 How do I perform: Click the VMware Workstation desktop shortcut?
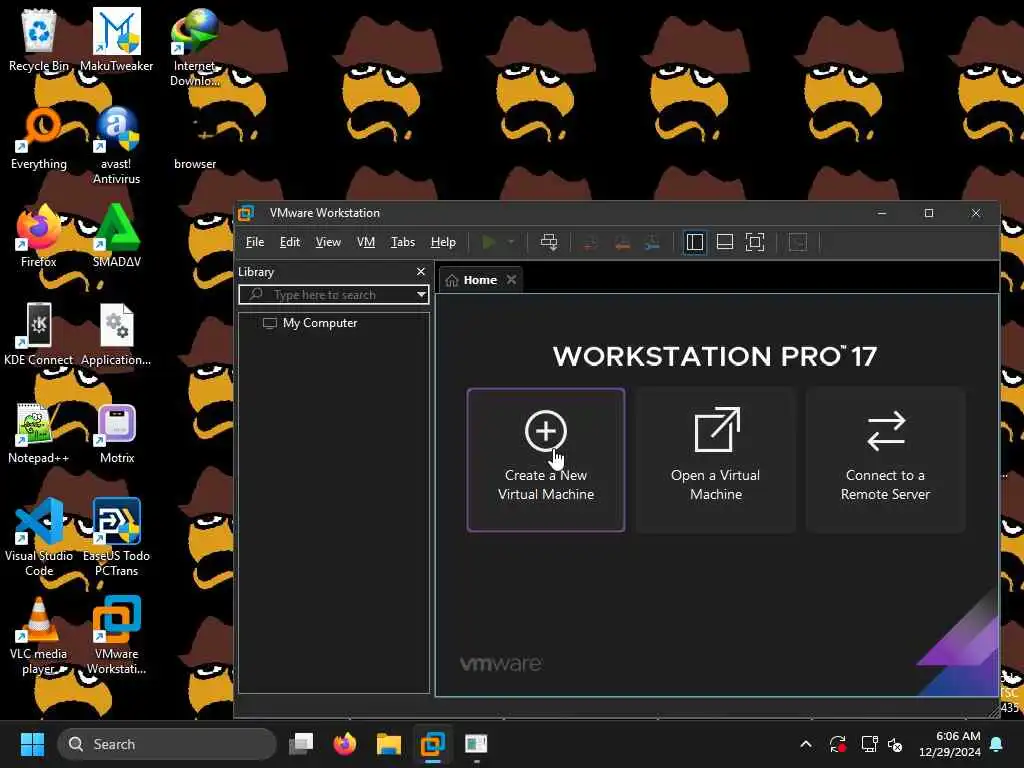point(116,635)
